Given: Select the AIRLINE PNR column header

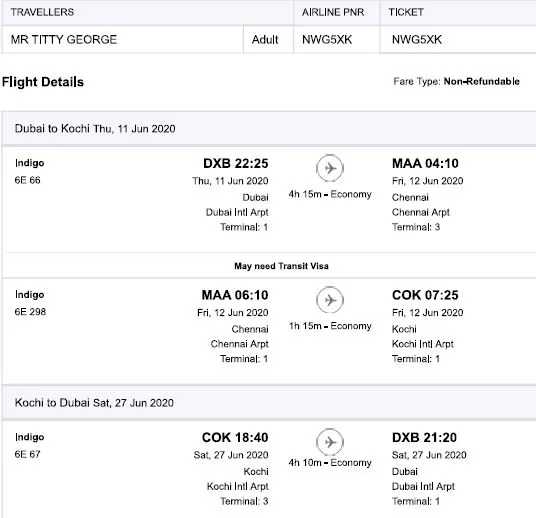Looking at the screenshot, I should click(333, 12).
